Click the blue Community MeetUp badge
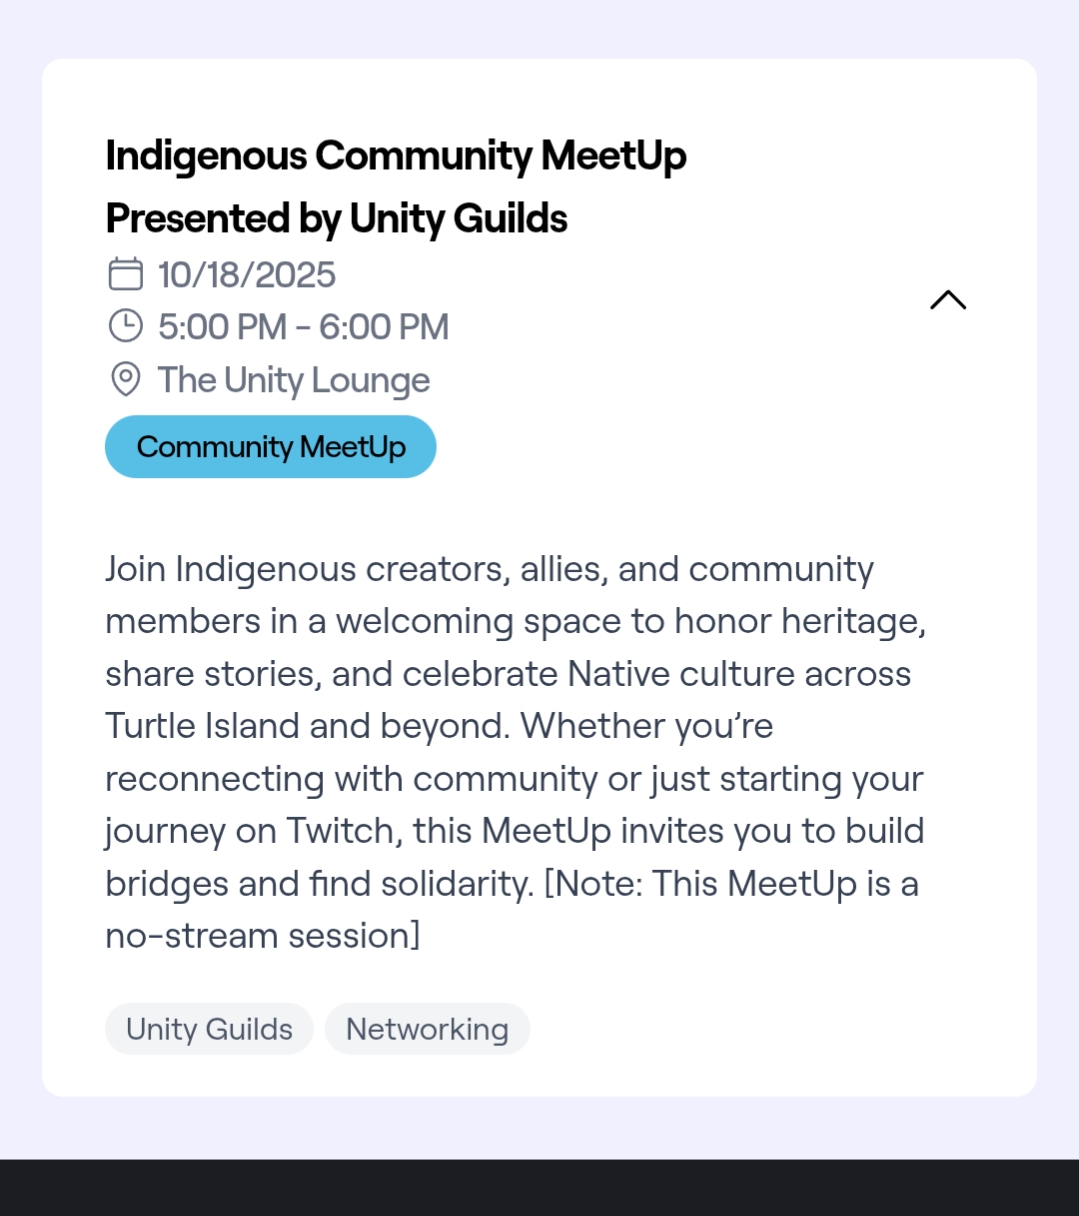 click(x=270, y=447)
